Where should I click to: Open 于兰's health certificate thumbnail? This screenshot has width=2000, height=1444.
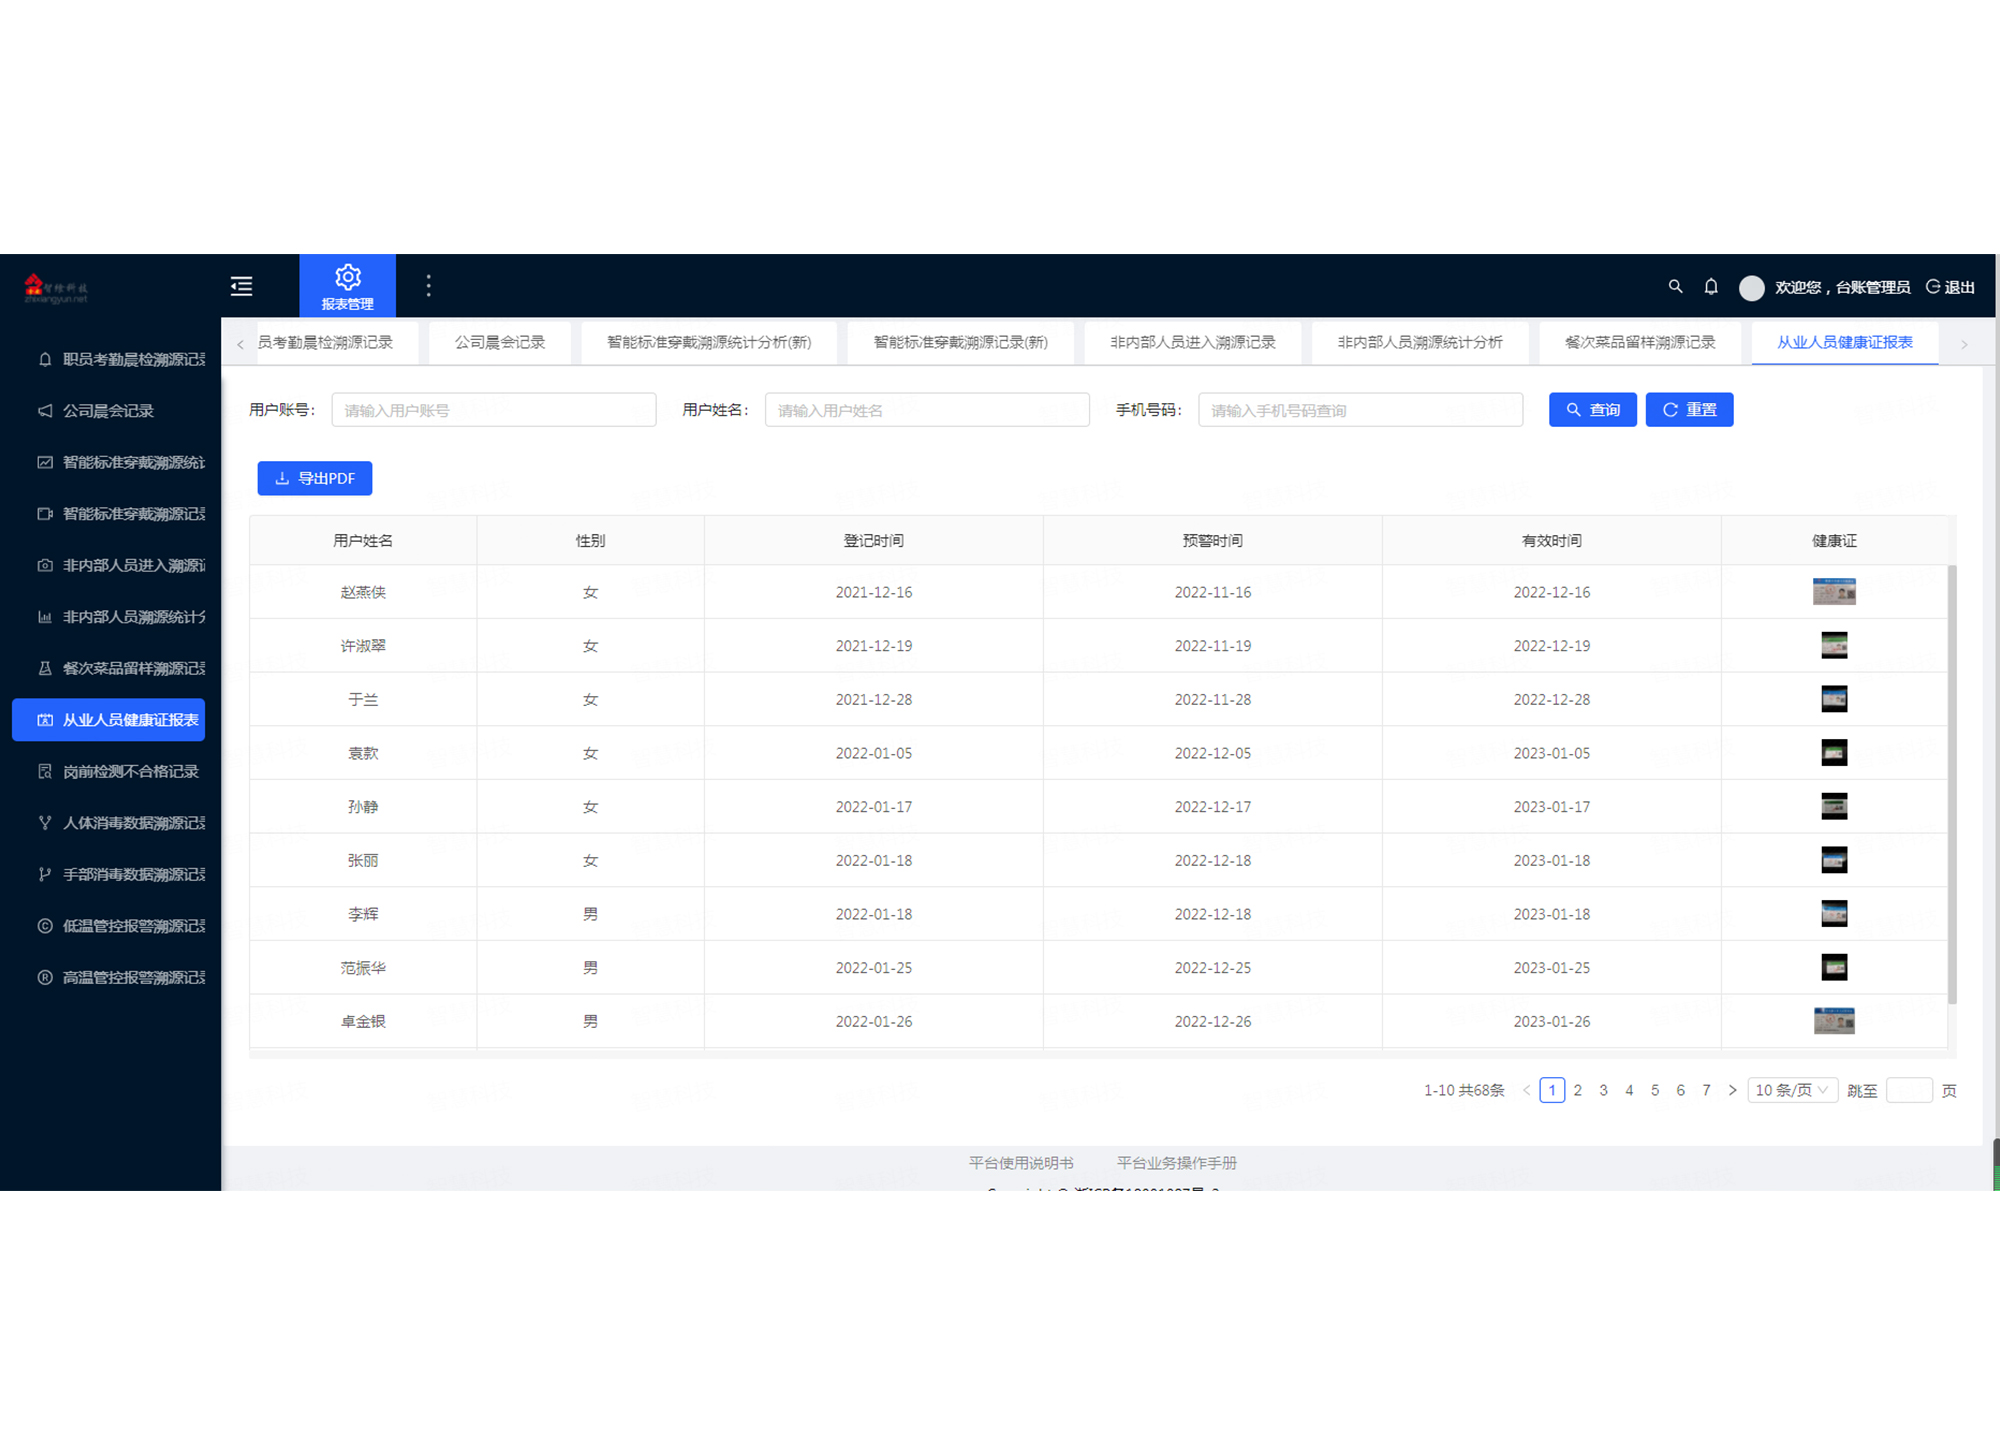pos(1834,699)
